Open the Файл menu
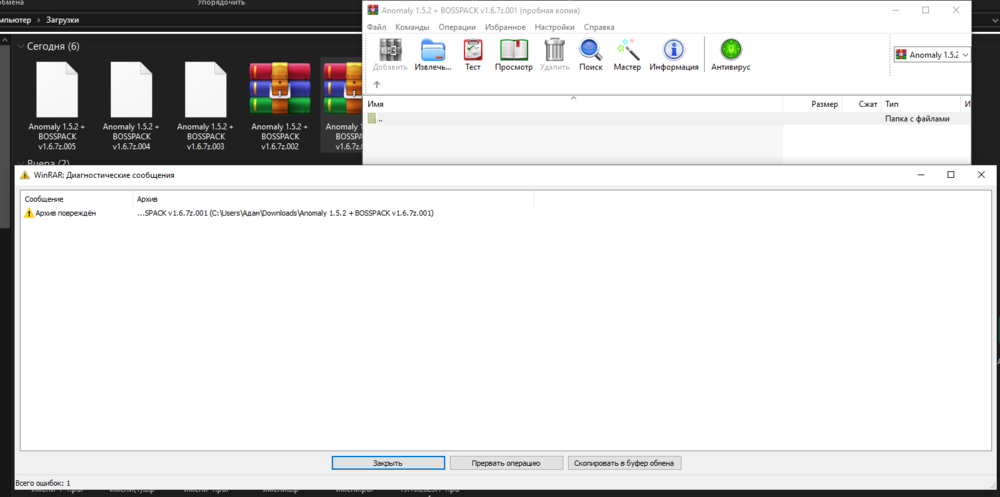 pos(376,27)
